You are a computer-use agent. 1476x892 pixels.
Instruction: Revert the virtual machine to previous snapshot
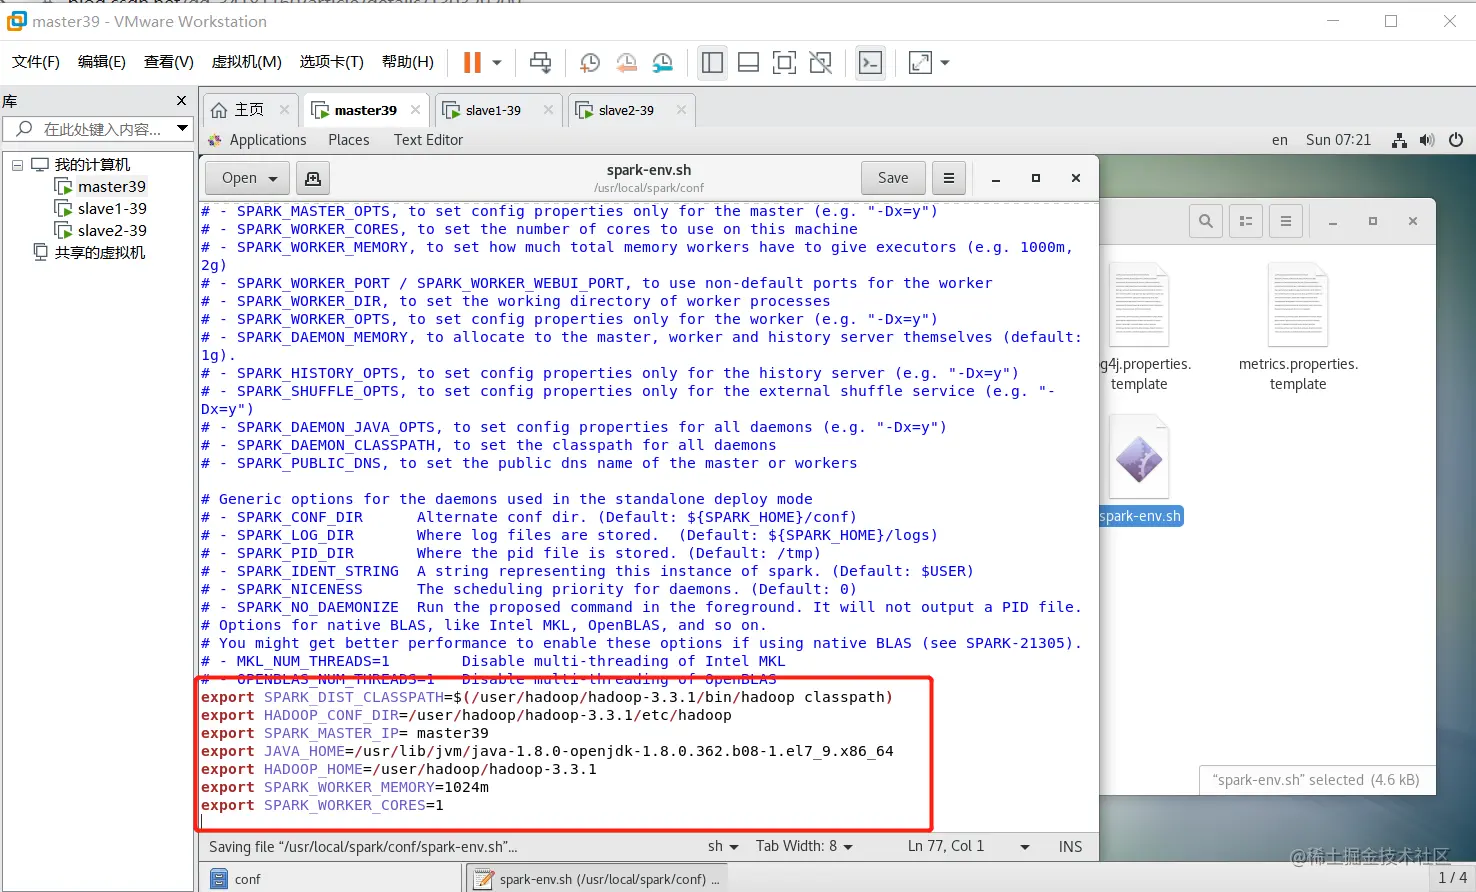[x=626, y=63]
